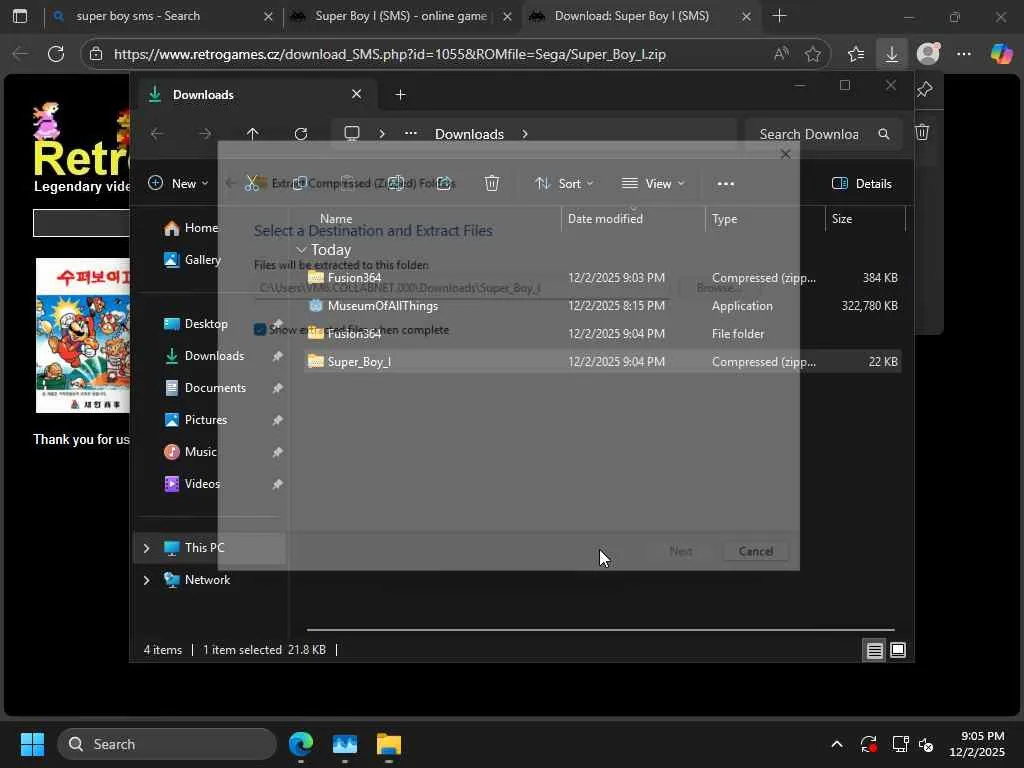Switch Explorer to details list view icon
1024x768 pixels.
click(874, 650)
